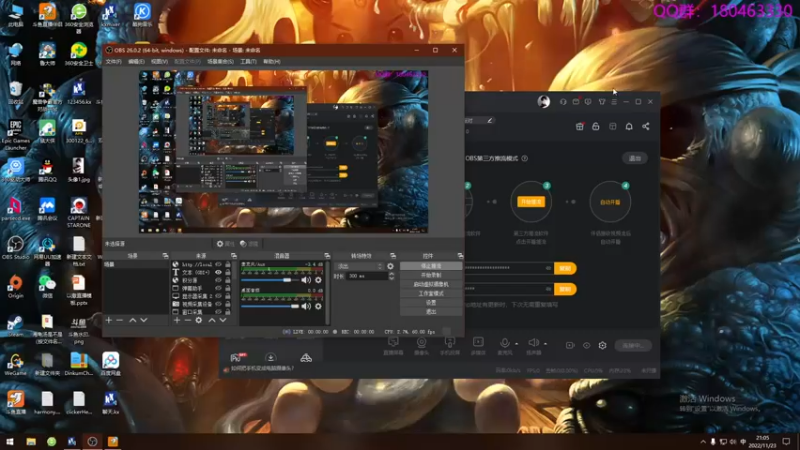Remove selected scene with minus icon
This screenshot has width=800, height=450.
119,320
